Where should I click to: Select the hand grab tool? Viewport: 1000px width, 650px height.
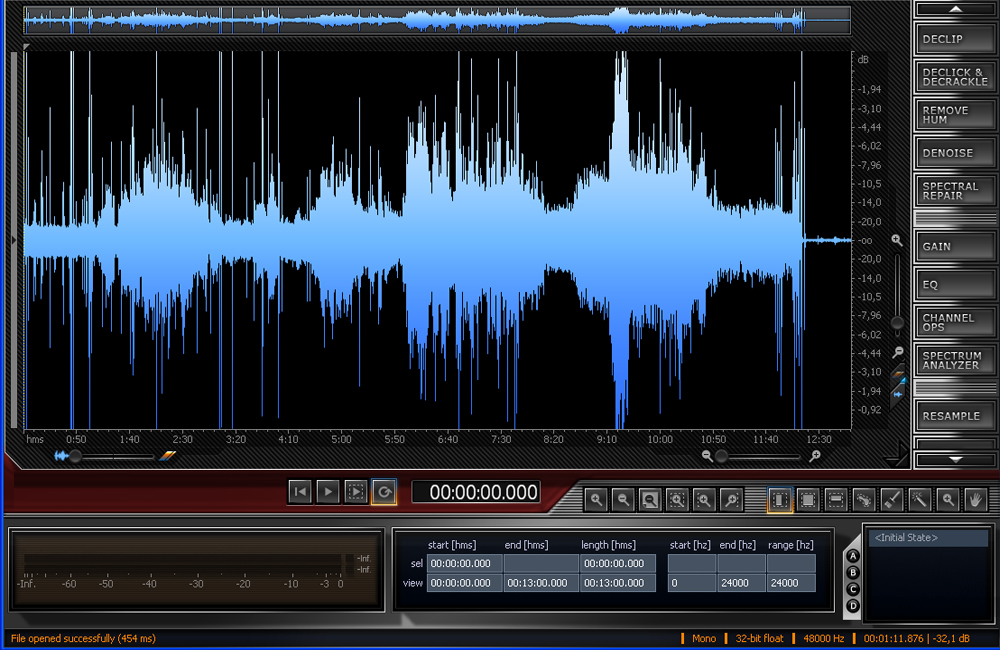click(975, 499)
